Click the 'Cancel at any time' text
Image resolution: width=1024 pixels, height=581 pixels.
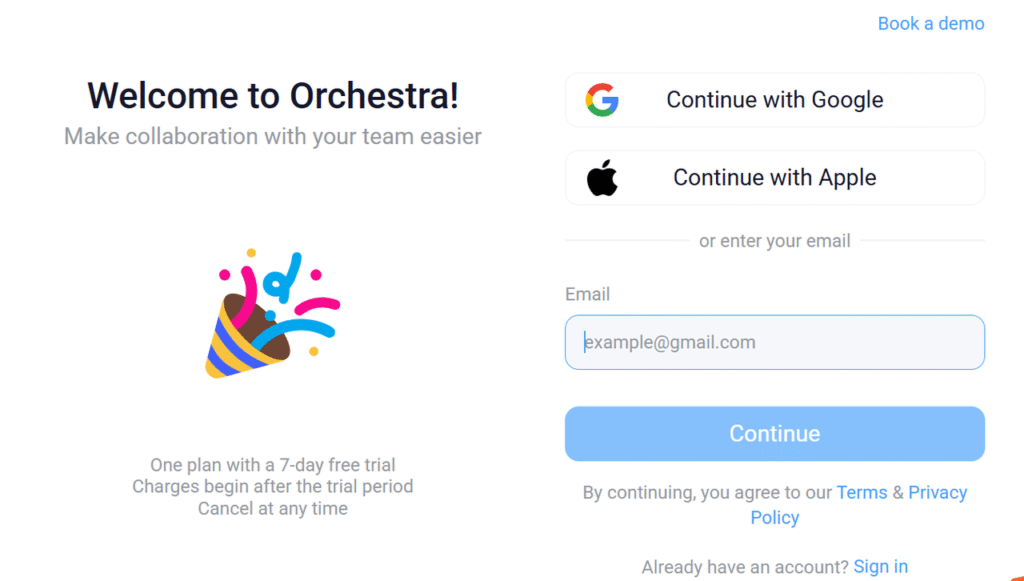[x=273, y=509]
